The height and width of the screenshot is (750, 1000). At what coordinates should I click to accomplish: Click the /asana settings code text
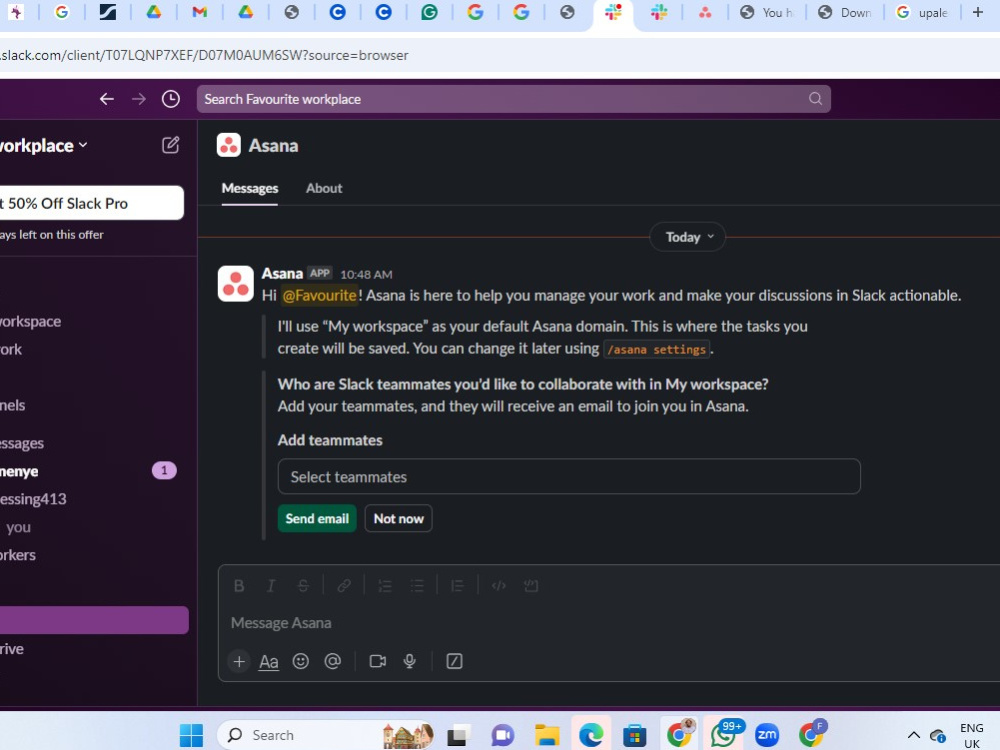pyautogui.click(x=657, y=349)
